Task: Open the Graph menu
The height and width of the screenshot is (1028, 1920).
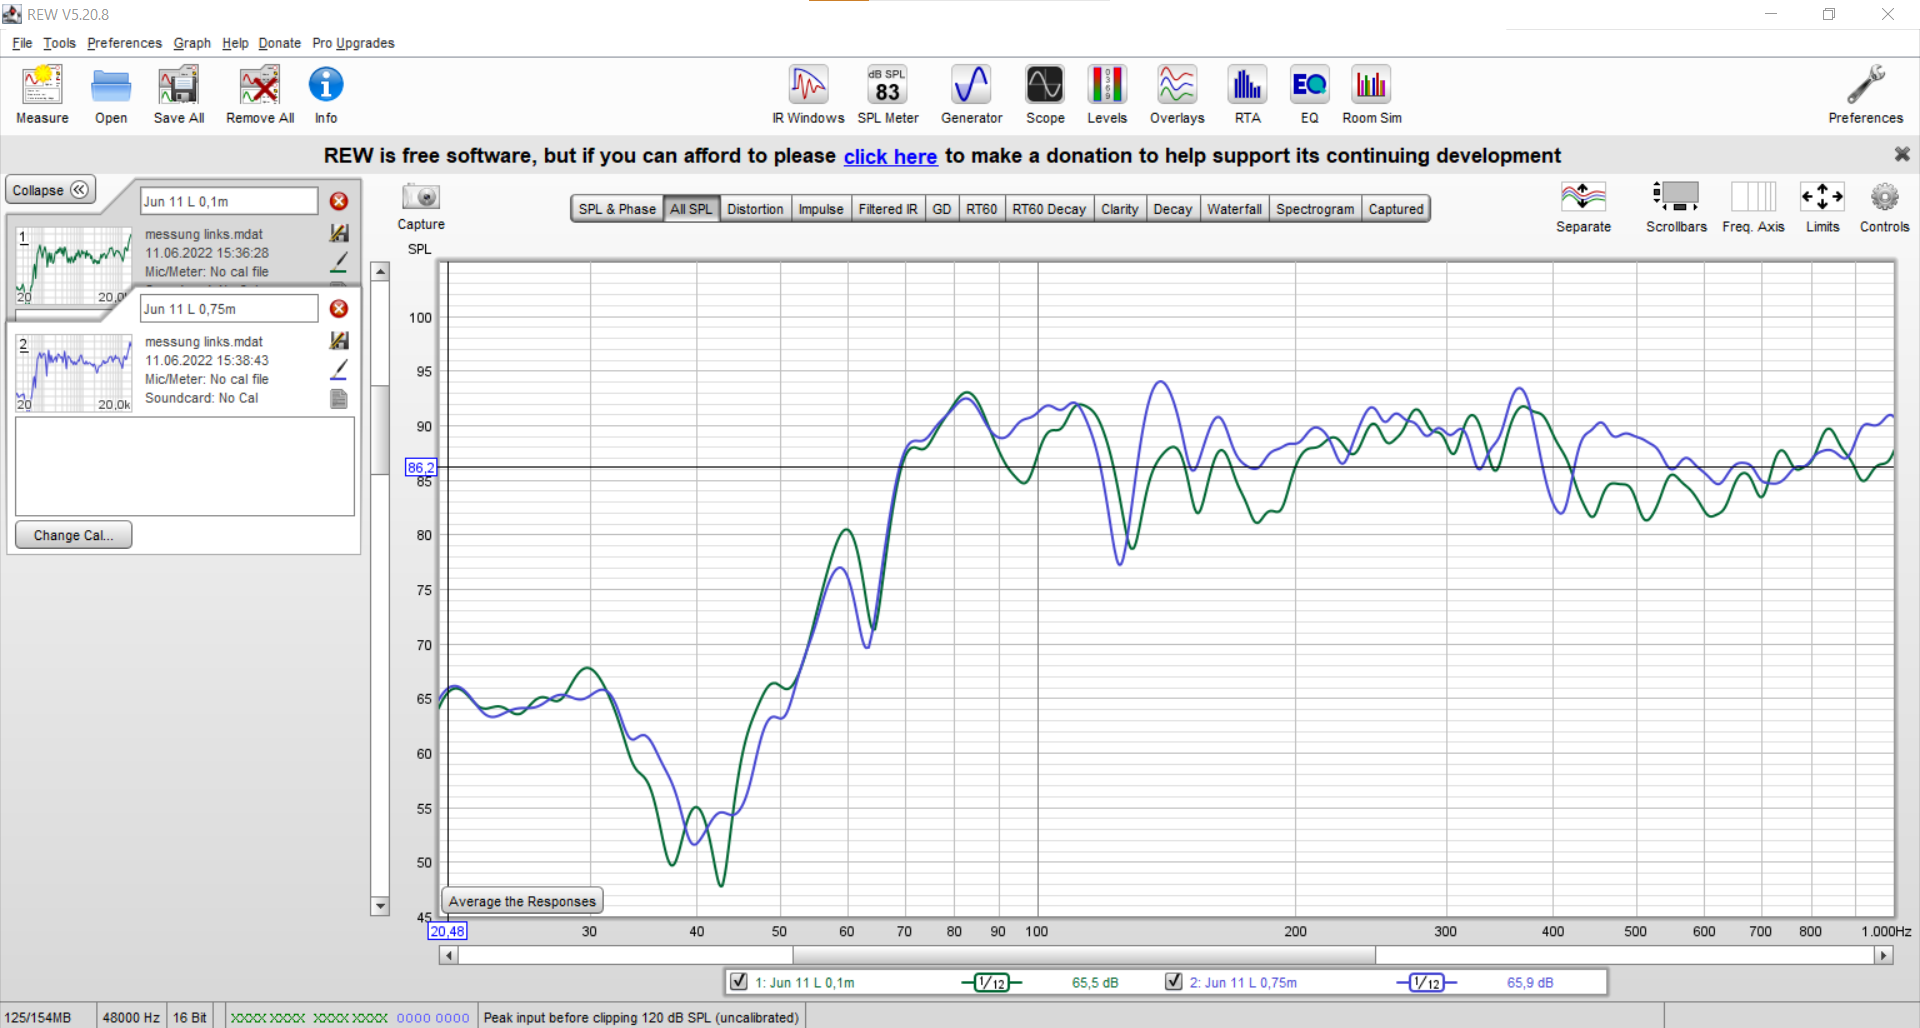Action: coord(192,43)
